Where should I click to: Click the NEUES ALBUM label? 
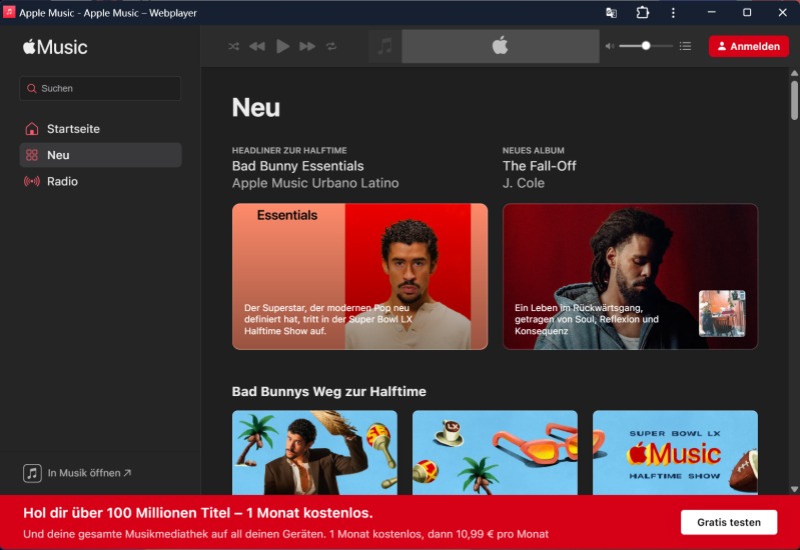(533, 151)
